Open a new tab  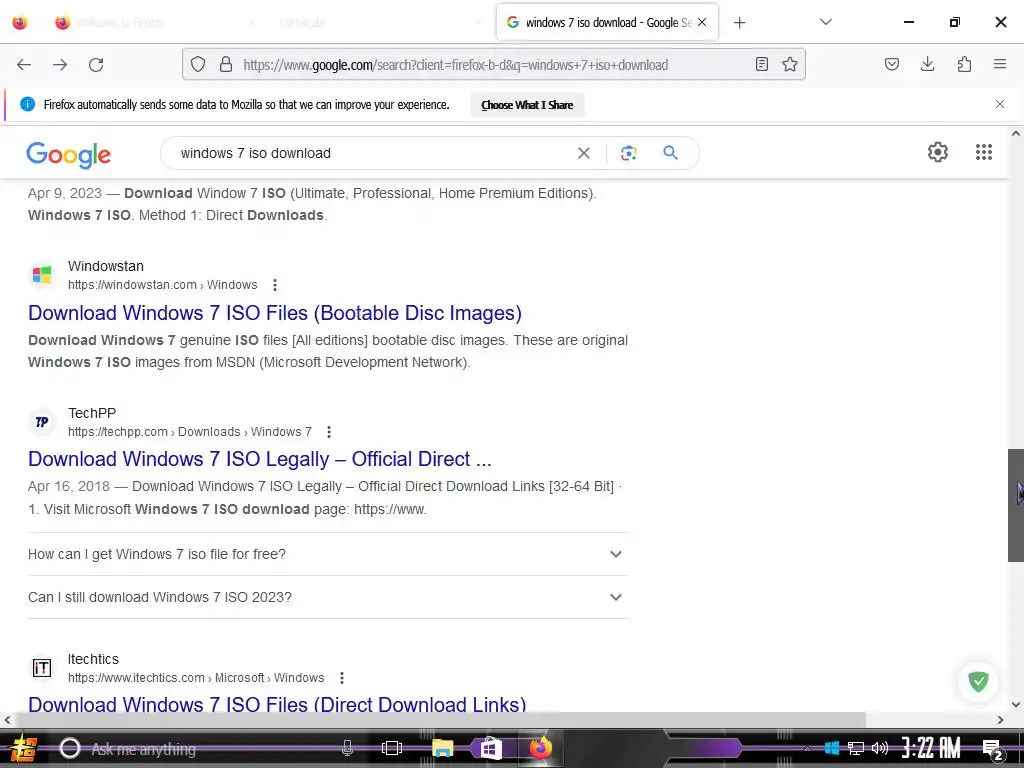[x=739, y=23]
